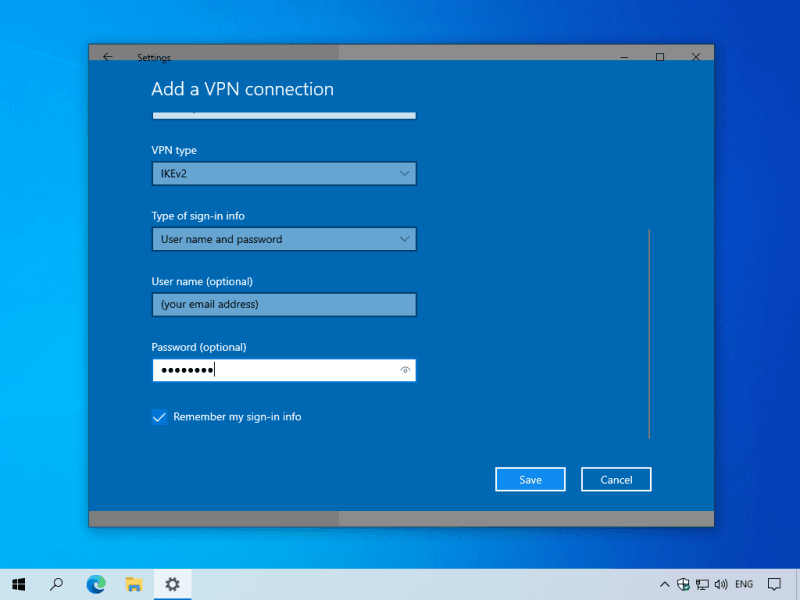
Task: Launch Microsoft Edge from the taskbar
Action: pyautogui.click(x=96, y=584)
